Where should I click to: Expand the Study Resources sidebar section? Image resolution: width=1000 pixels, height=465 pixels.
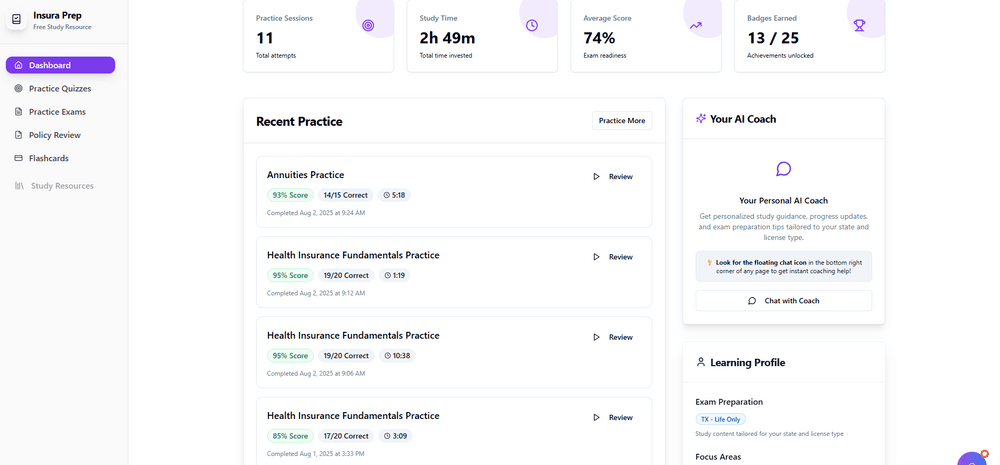tap(61, 186)
